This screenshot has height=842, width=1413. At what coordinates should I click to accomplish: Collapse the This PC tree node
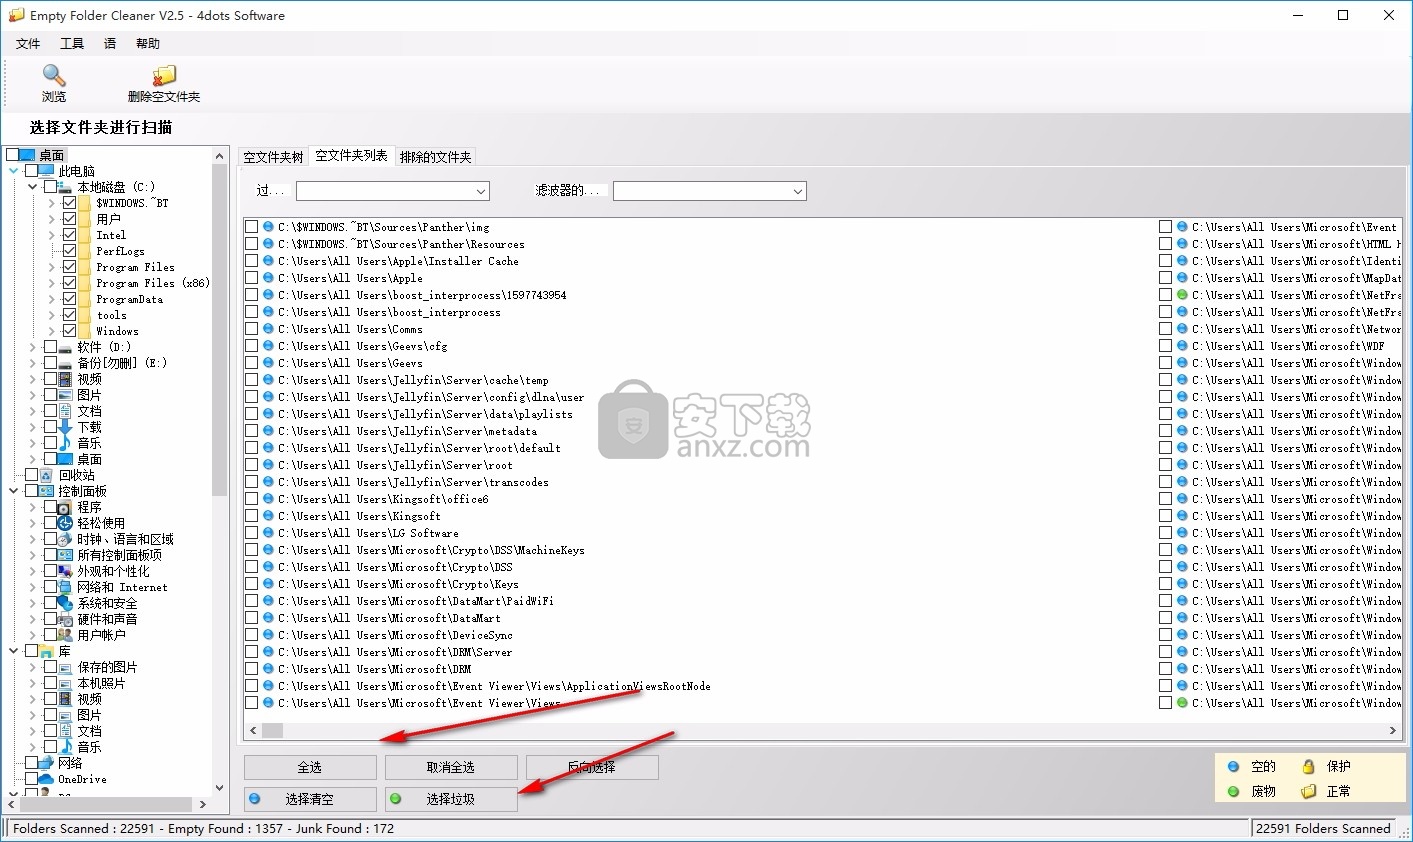14,171
